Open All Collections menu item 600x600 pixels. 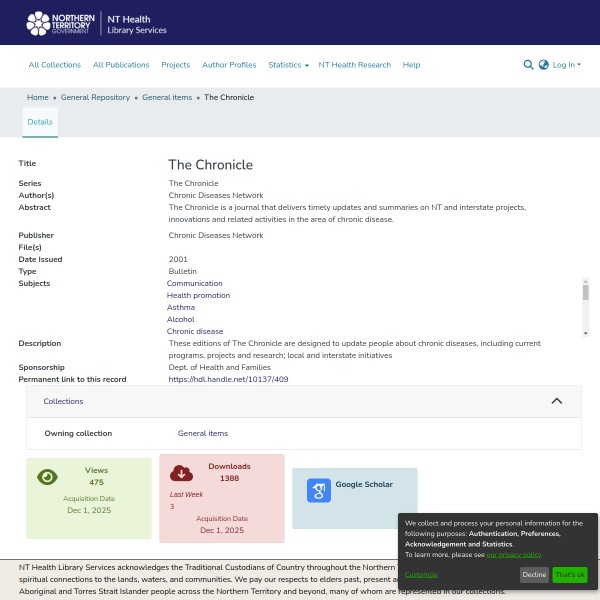point(54,65)
